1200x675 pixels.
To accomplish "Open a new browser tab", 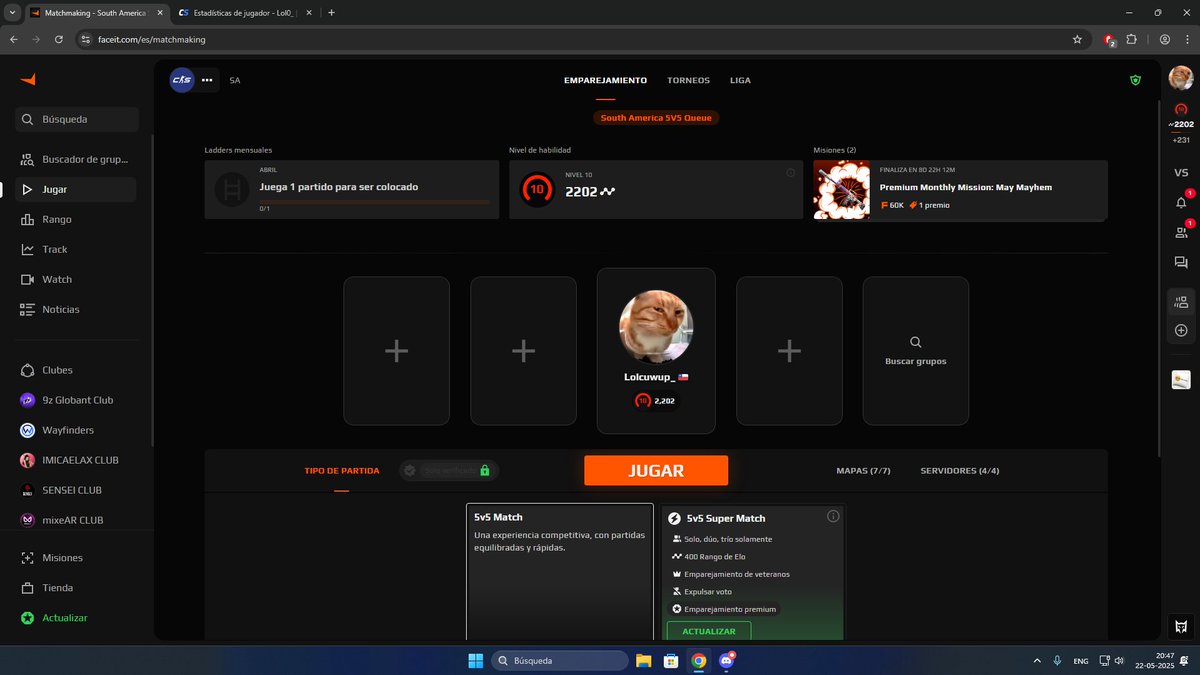I will pos(332,13).
